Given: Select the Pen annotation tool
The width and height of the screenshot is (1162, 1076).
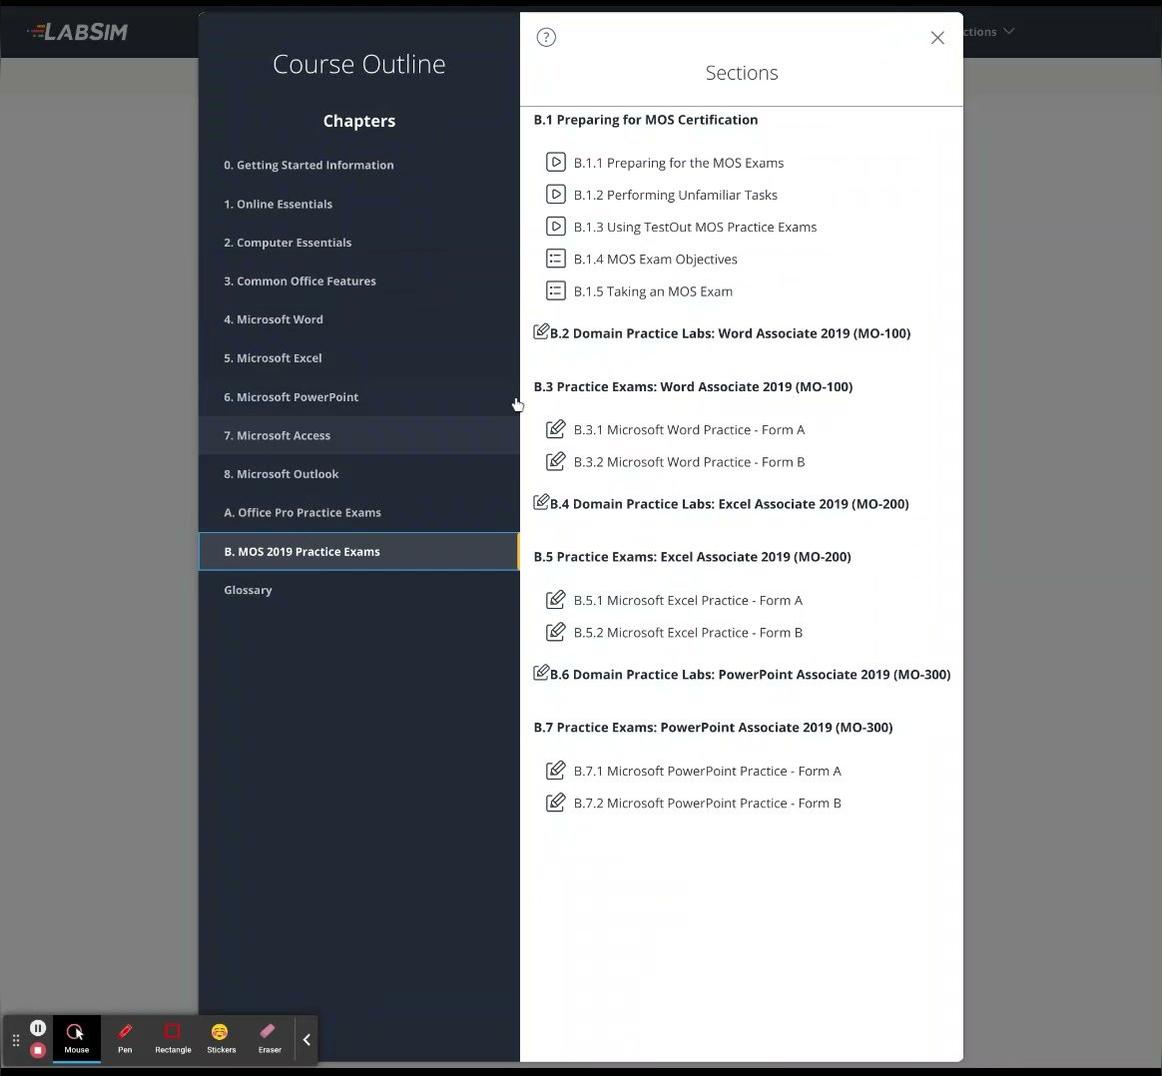Looking at the screenshot, I should [124, 1039].
